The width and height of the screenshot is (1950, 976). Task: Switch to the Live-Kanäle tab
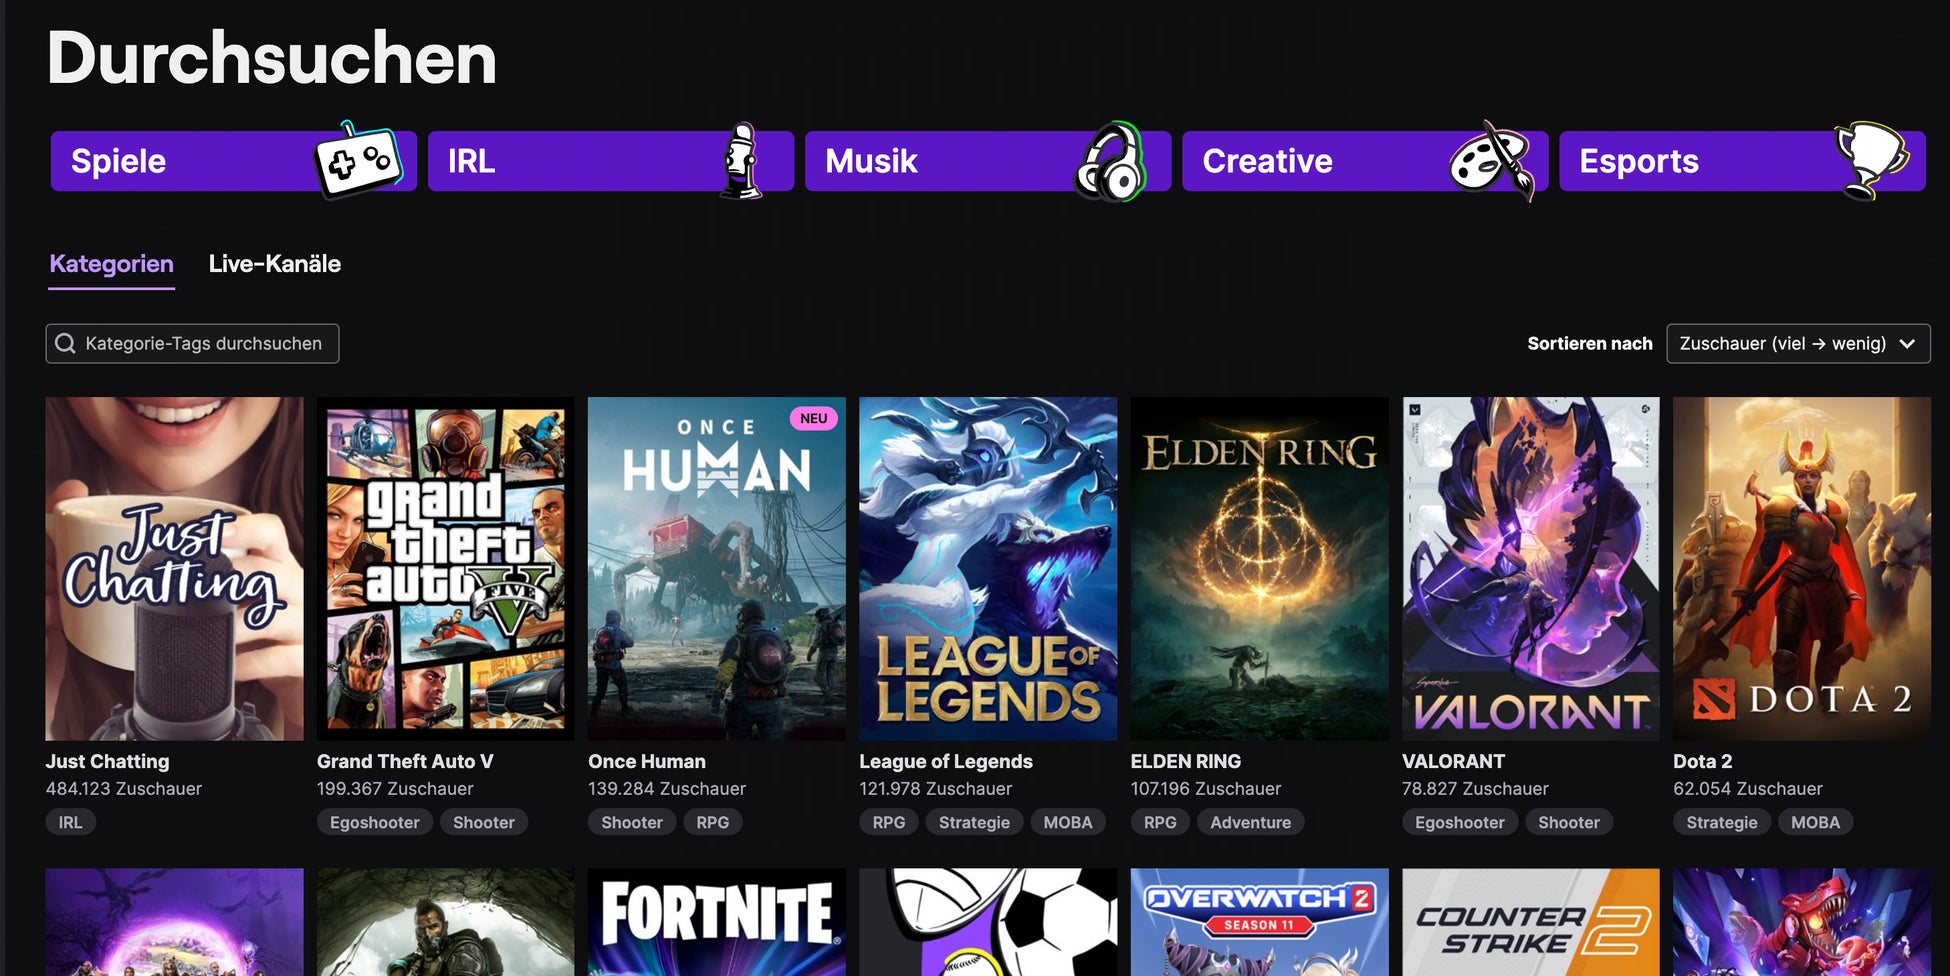click(x=275, y=264)
